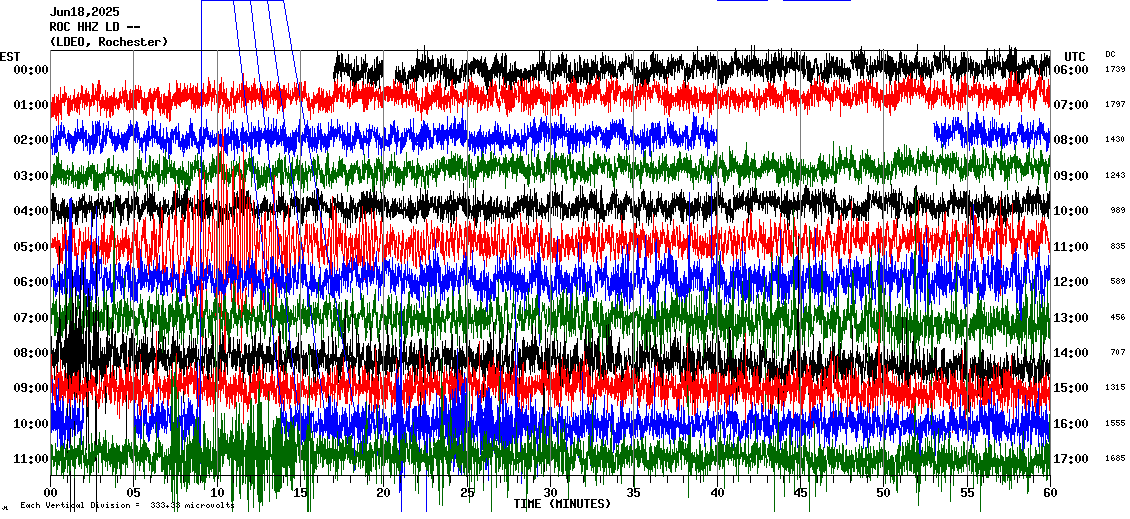The image size is (1130, 519).
Task: Click the (LDEO, Rochester) label
Action: 109,42
